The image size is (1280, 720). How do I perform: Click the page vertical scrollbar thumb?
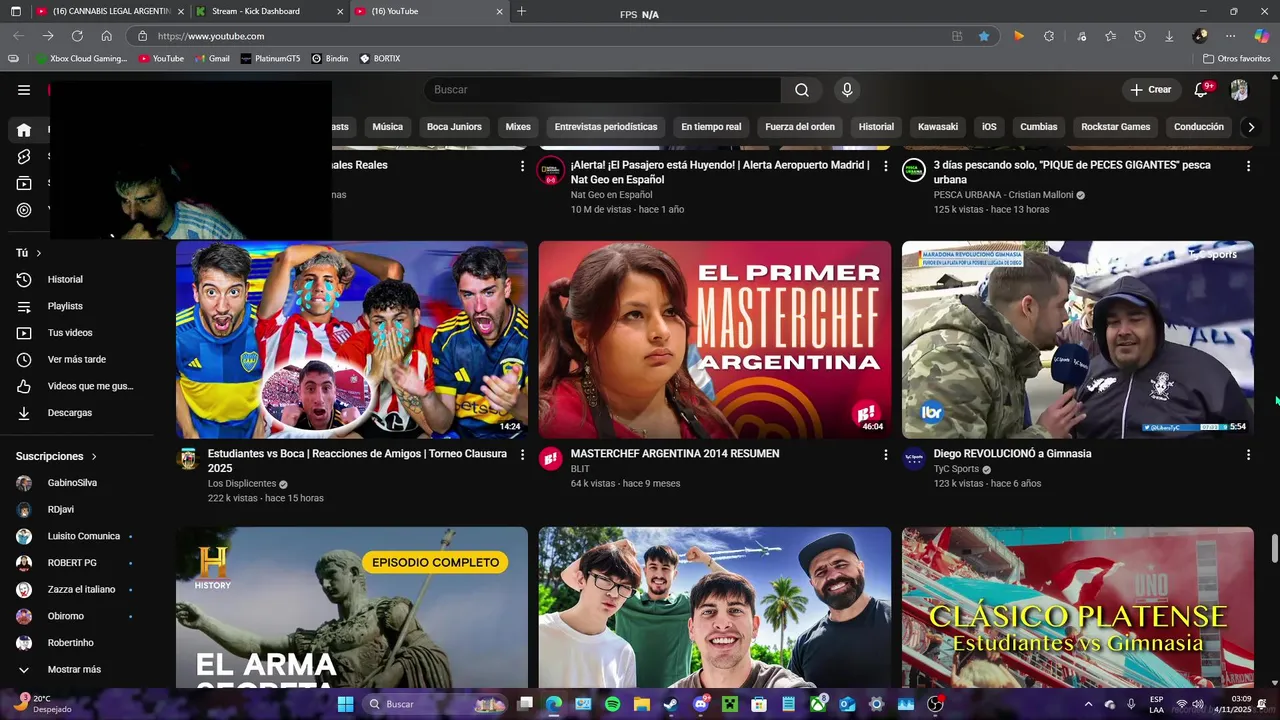[1275, 549]
